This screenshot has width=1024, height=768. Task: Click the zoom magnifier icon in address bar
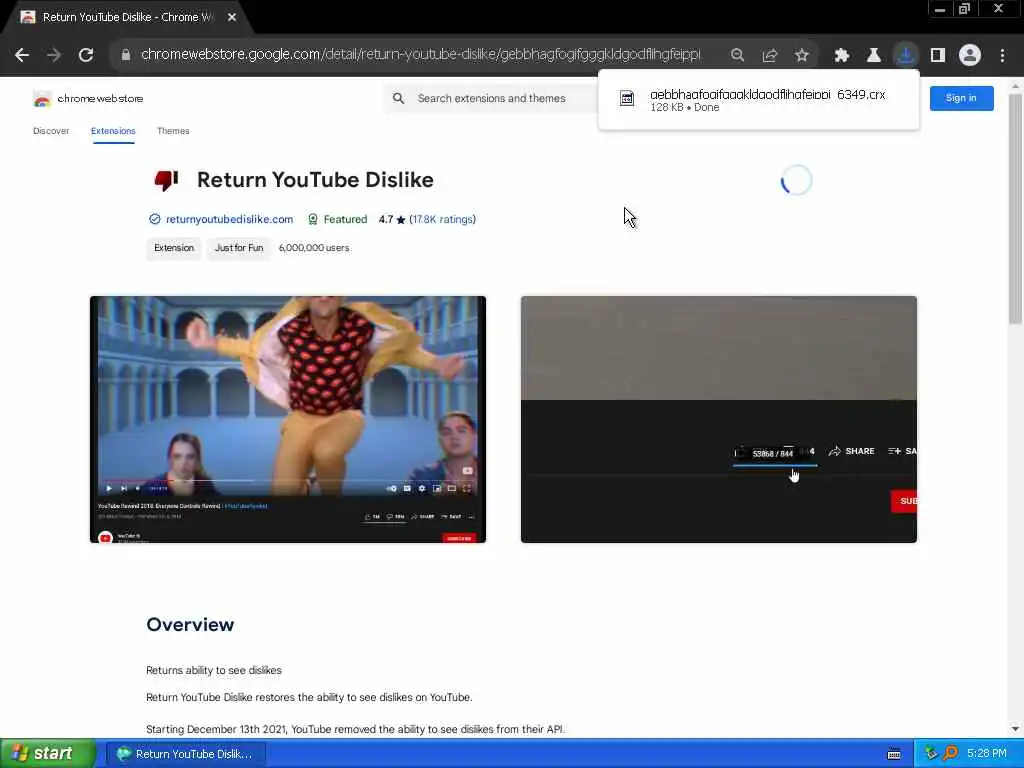[x=737, y=55]
